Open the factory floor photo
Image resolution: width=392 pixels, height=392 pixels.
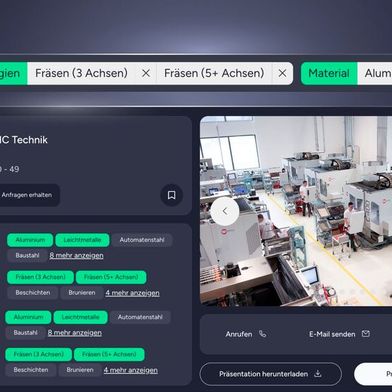(296, 211)
